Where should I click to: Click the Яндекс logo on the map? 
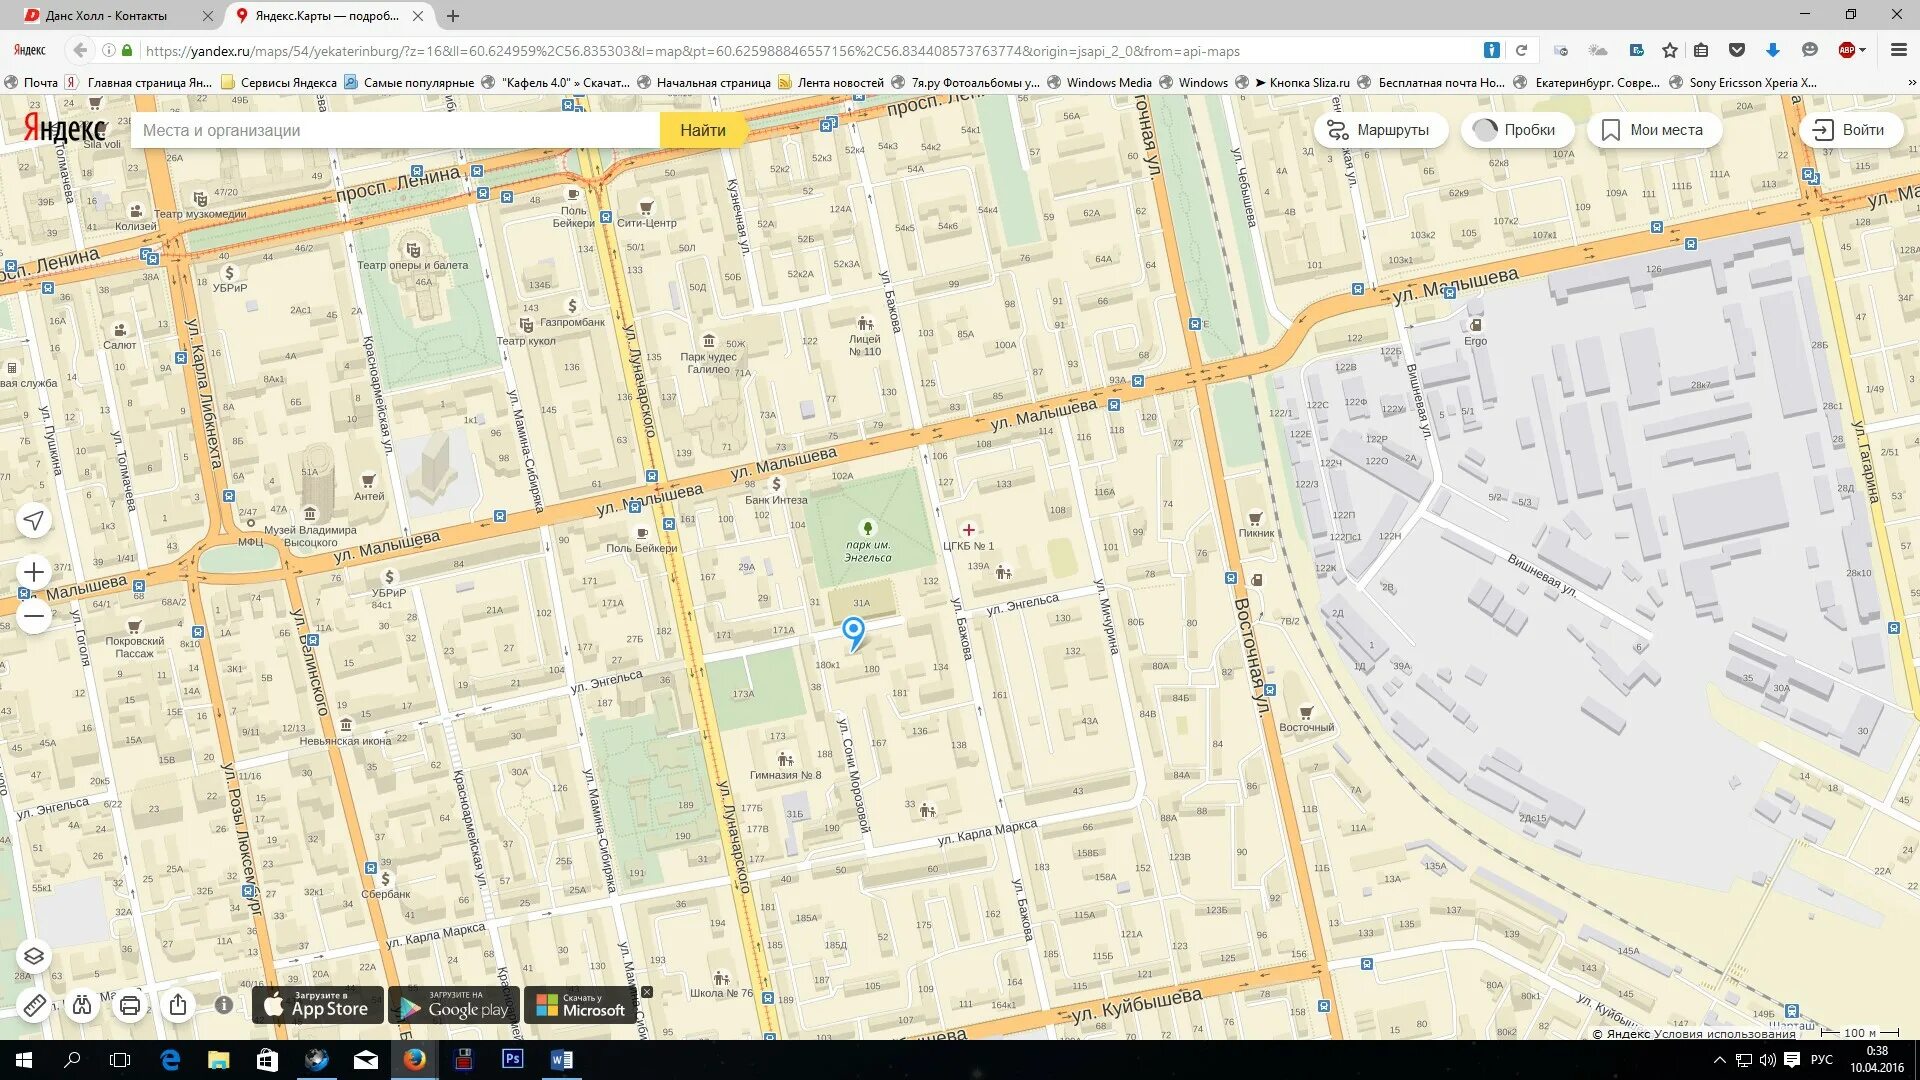tap(65, 129)
